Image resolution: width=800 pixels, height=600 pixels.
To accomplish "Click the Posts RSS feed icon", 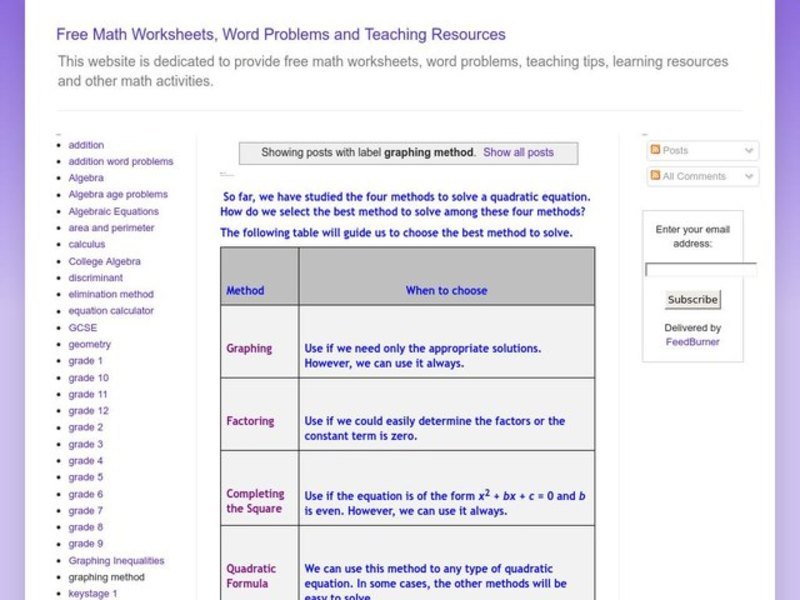I will pyautogui.click(x=656, y=150).
